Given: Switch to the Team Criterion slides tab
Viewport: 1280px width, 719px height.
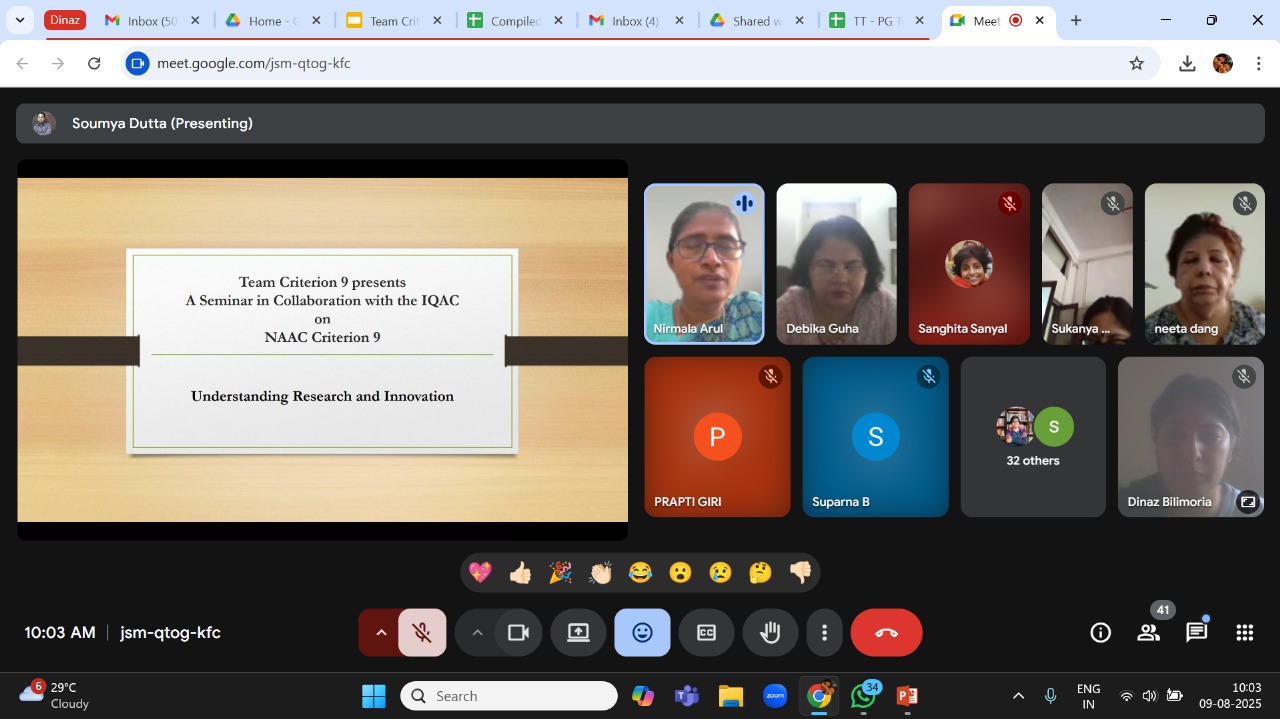Looking at the screenshot, I should coord(390,21).
